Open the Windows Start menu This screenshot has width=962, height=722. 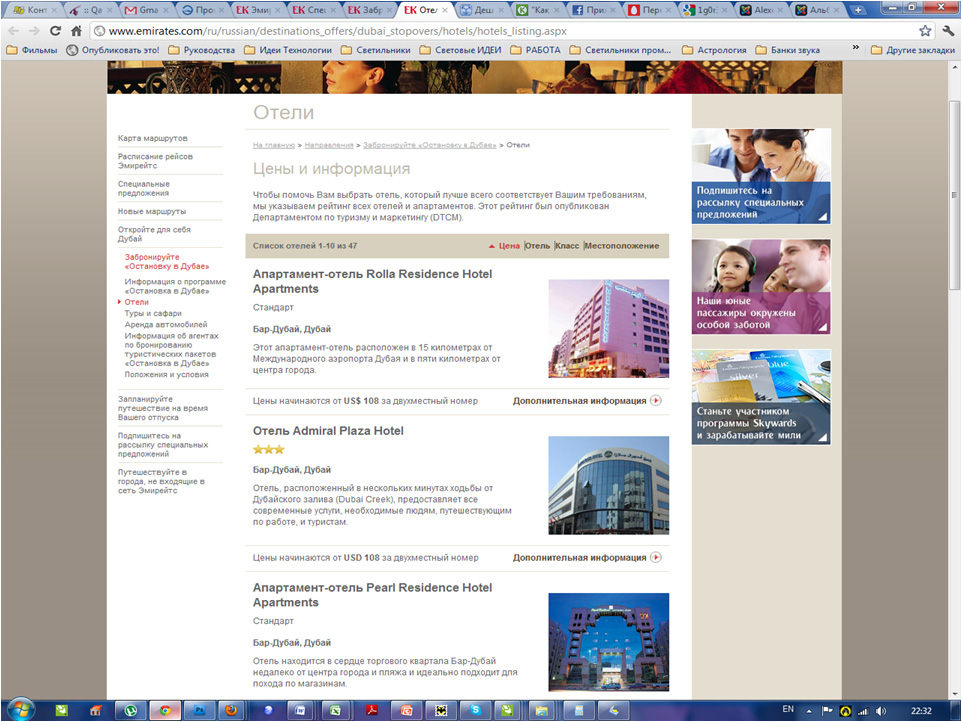20,710
